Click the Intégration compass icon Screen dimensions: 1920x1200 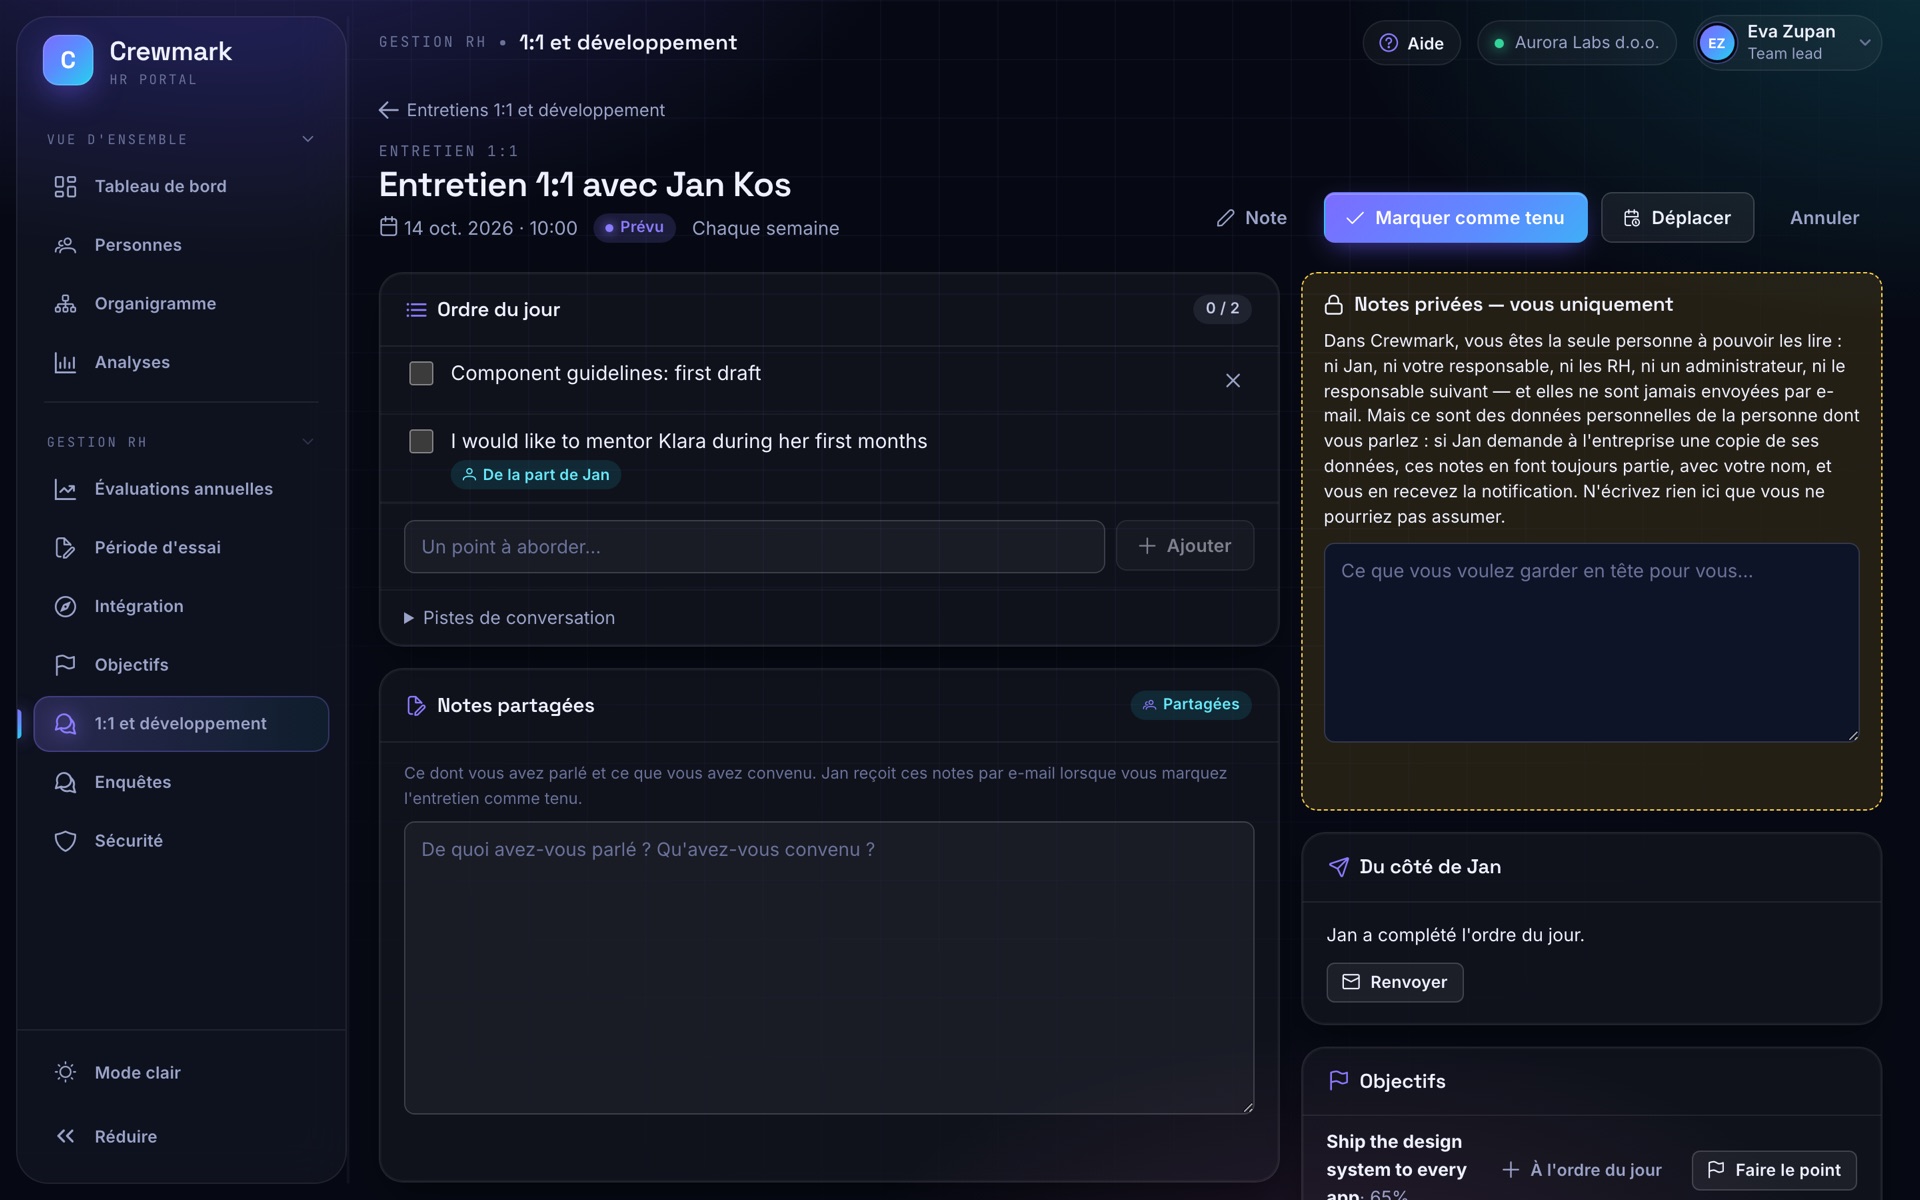(65, 606)
